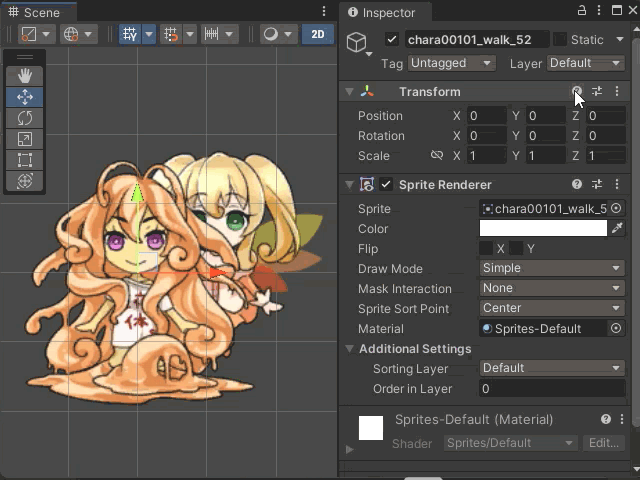Enable Flip X checkbox

click(x=486, y=248)
